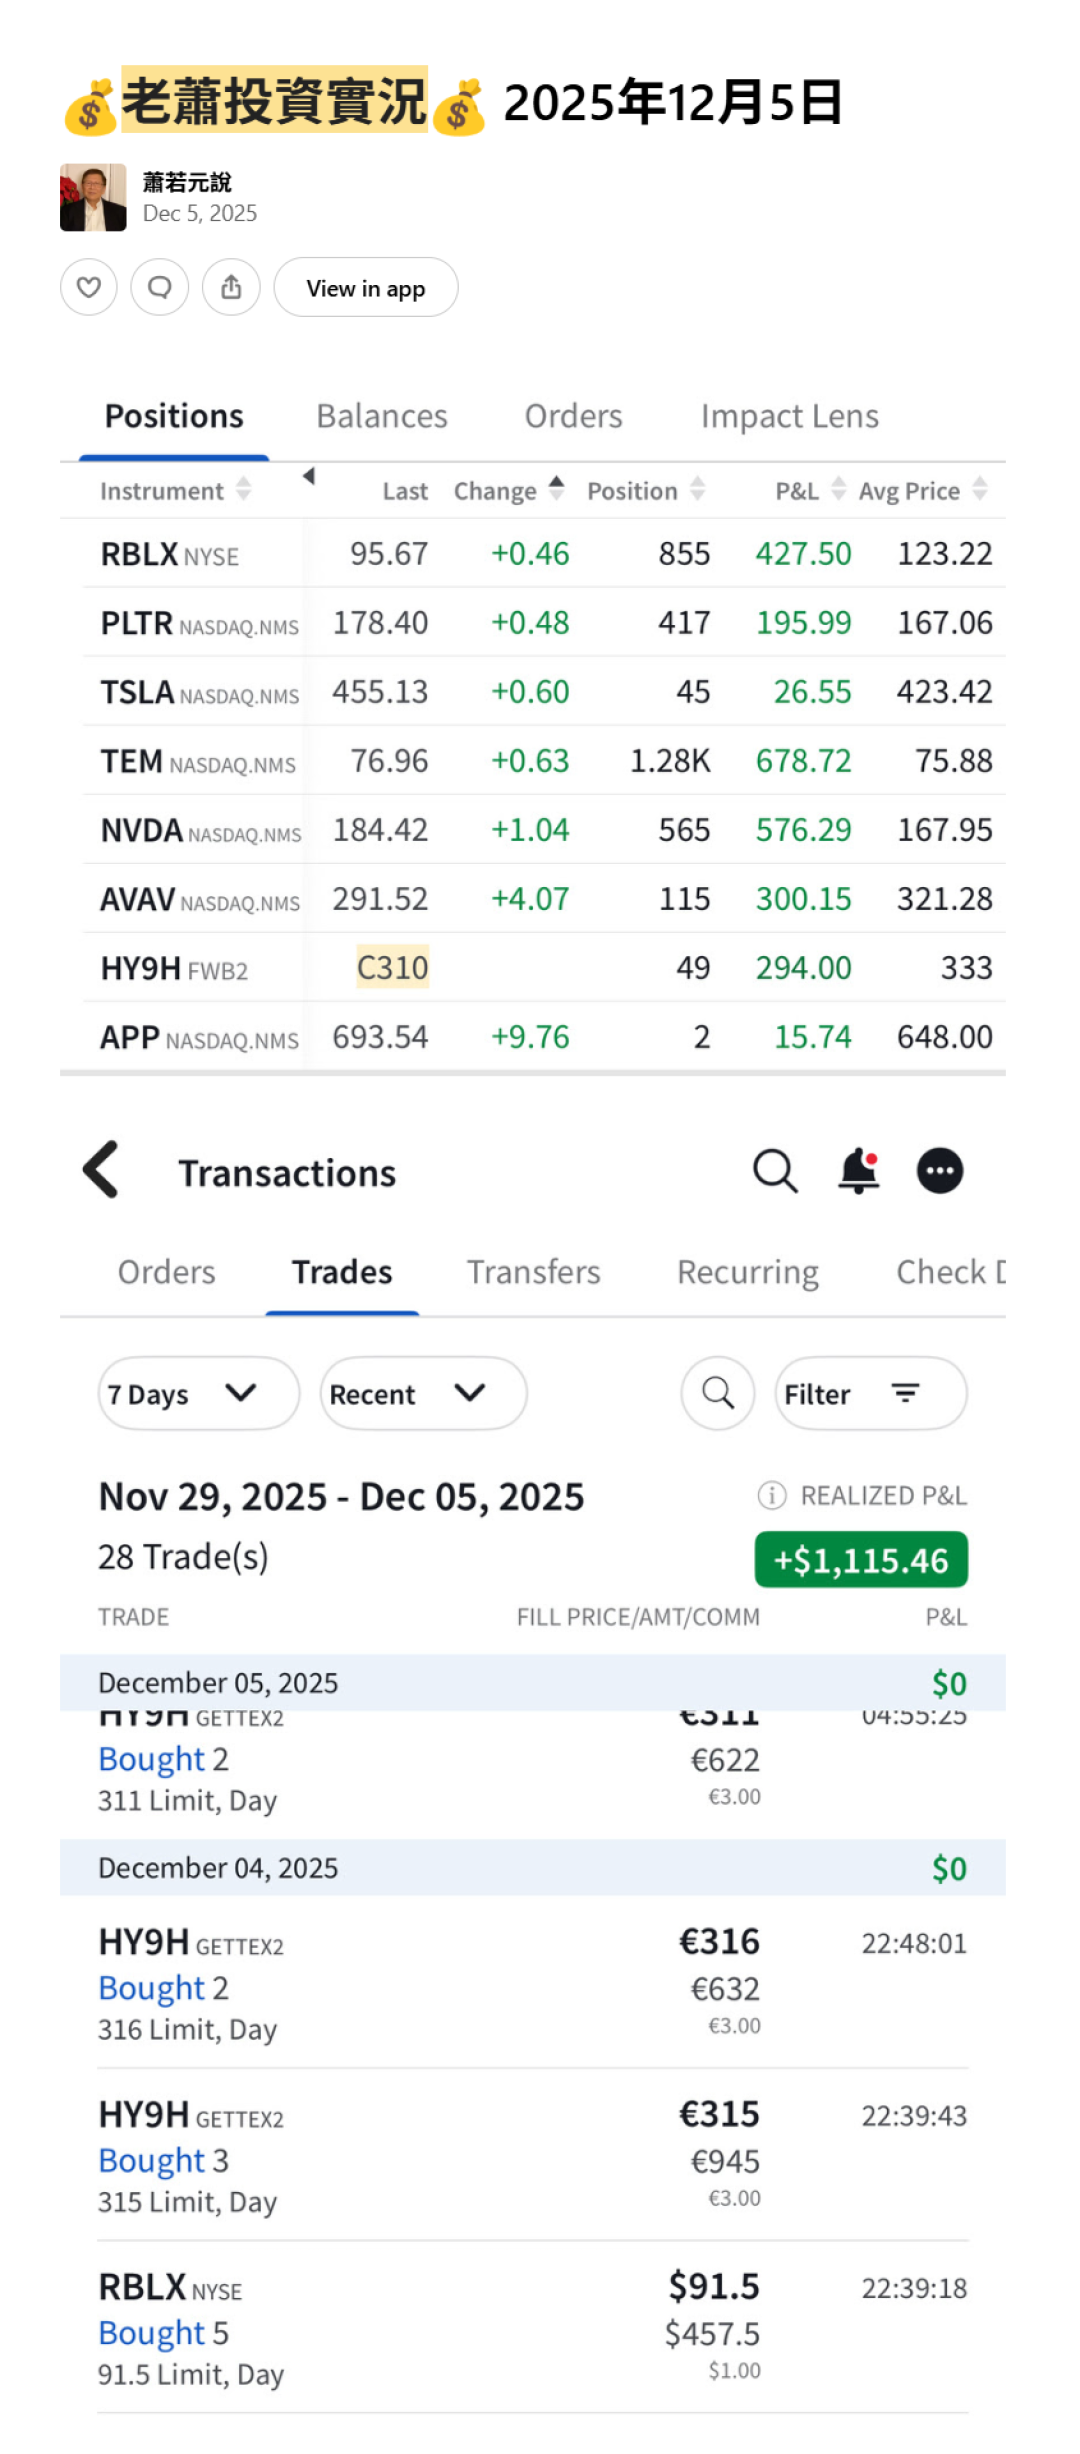Open the more options ellipsis icon
The height and width of the screenshot is (2454, 1080).
tap(940, 1171)
